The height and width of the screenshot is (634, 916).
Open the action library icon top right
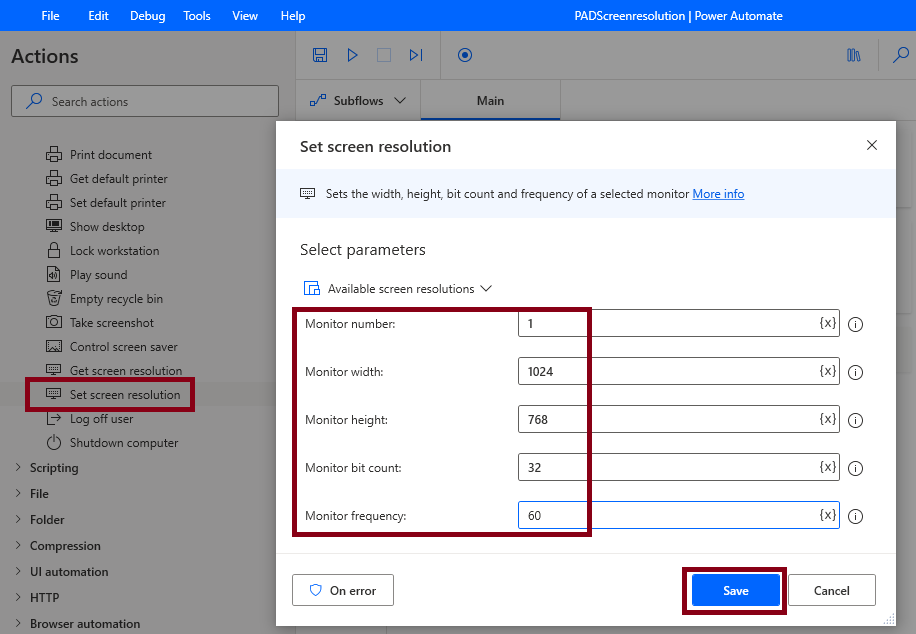(853, 56)
